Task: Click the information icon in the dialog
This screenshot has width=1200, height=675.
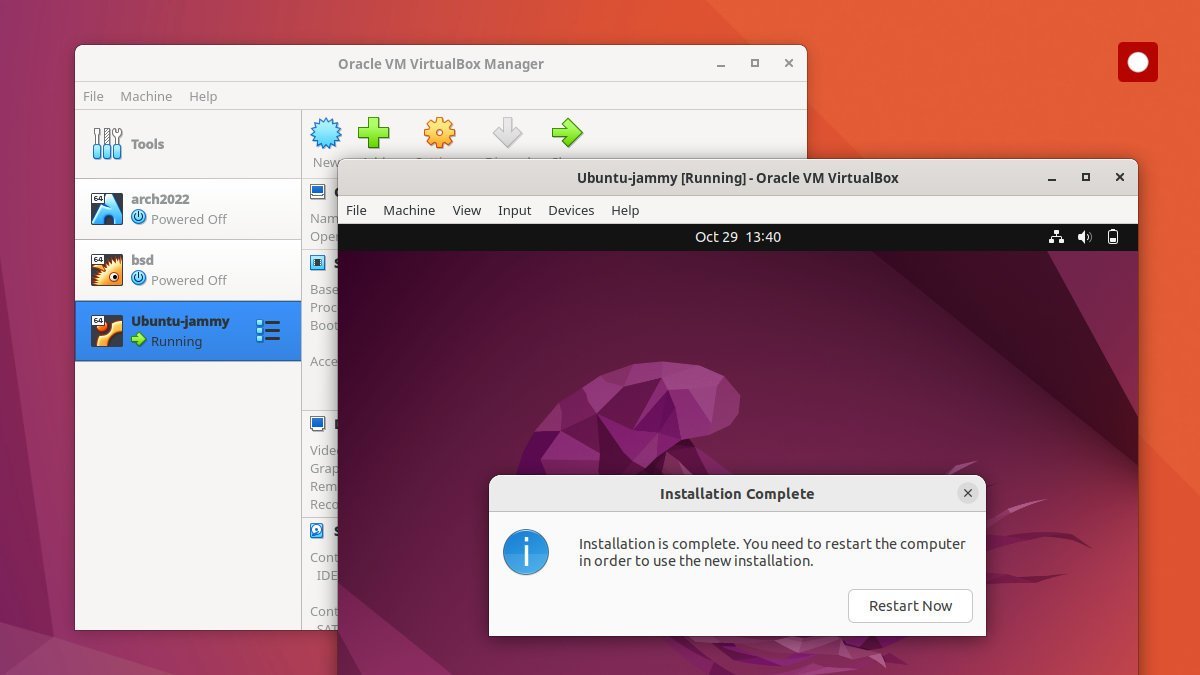Action: tap(526, 552)
